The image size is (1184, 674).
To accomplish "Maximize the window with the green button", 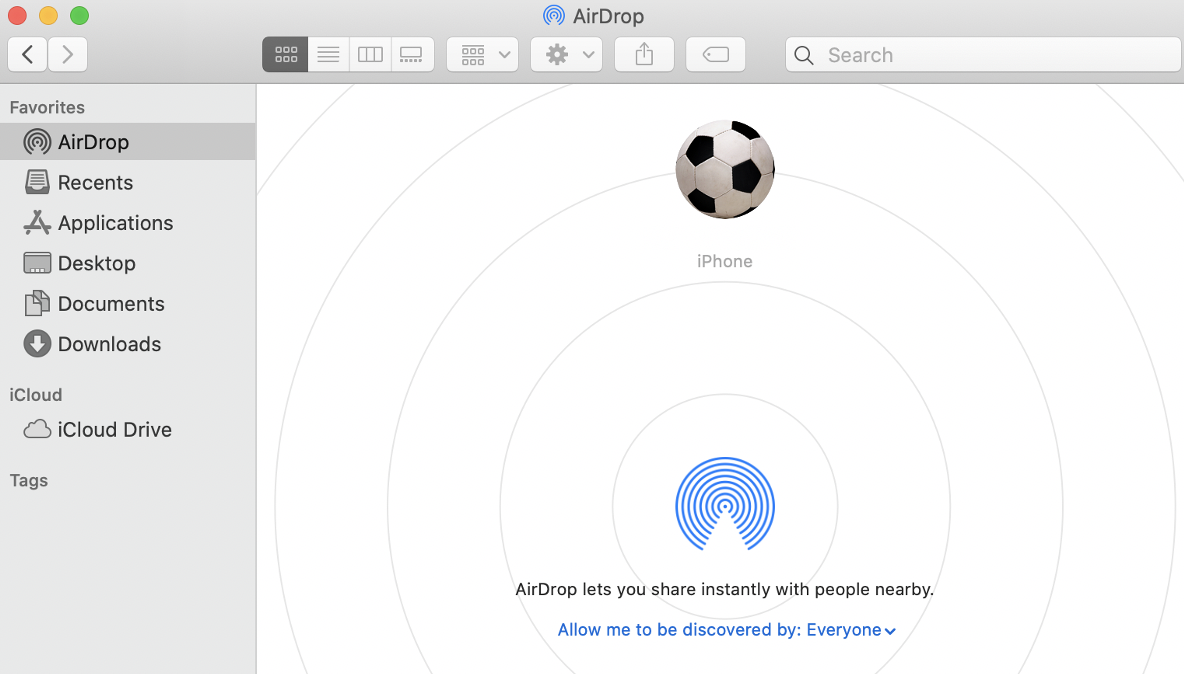I will [x=79, y=15].
